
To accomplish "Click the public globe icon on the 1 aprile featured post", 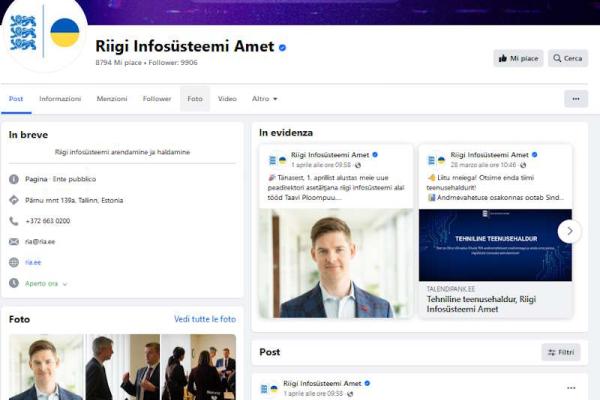I will pyautogui.click(x=358, y=165).
